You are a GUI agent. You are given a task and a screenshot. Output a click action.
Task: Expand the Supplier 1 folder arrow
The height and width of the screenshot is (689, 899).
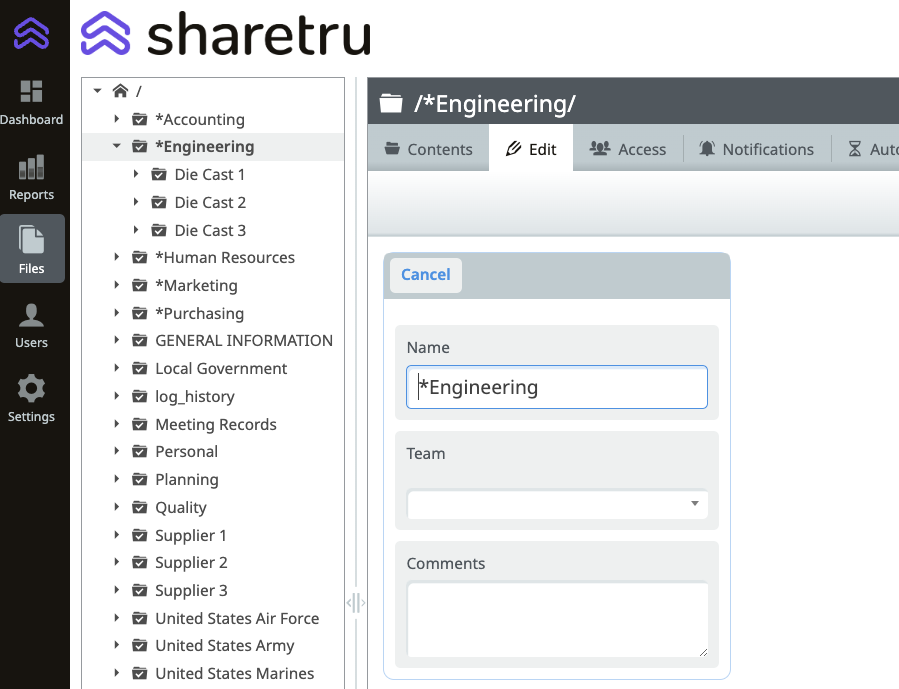(x=116, y=535)
